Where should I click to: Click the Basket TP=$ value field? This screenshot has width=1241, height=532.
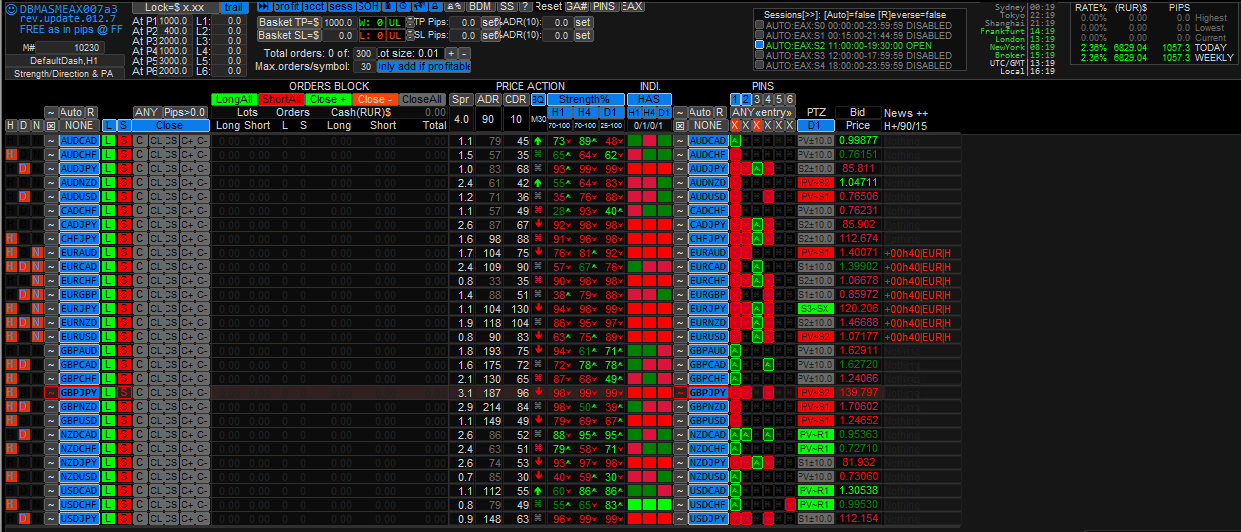(337, 22)
